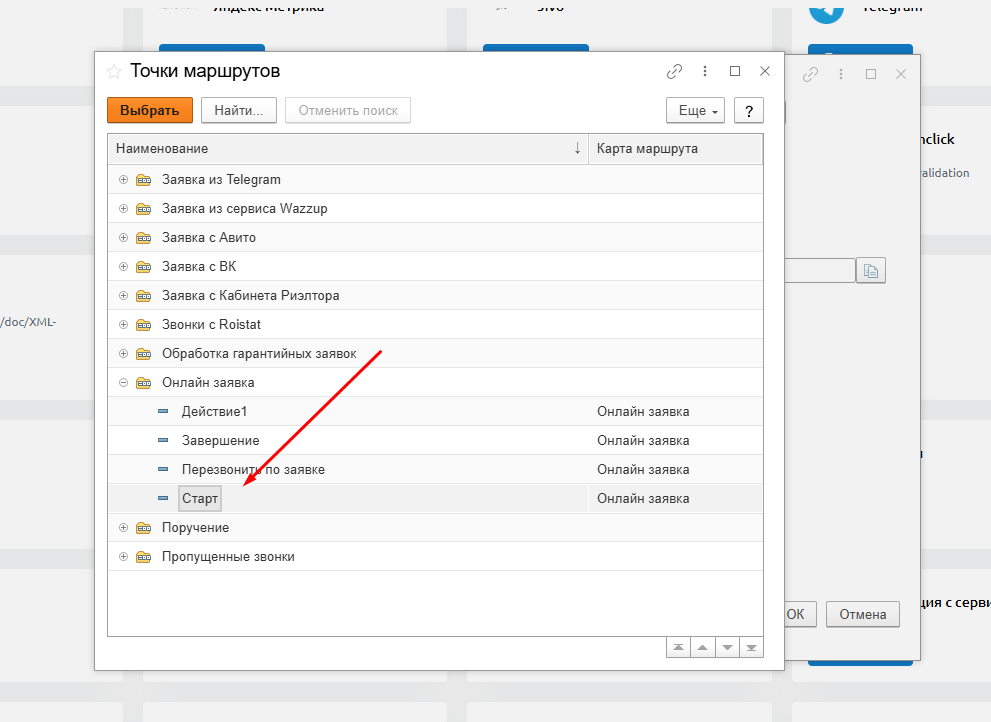Viewport: 991px width, 722px height.
Task: Click the Отмена button in background dialog
Action: 862,614
